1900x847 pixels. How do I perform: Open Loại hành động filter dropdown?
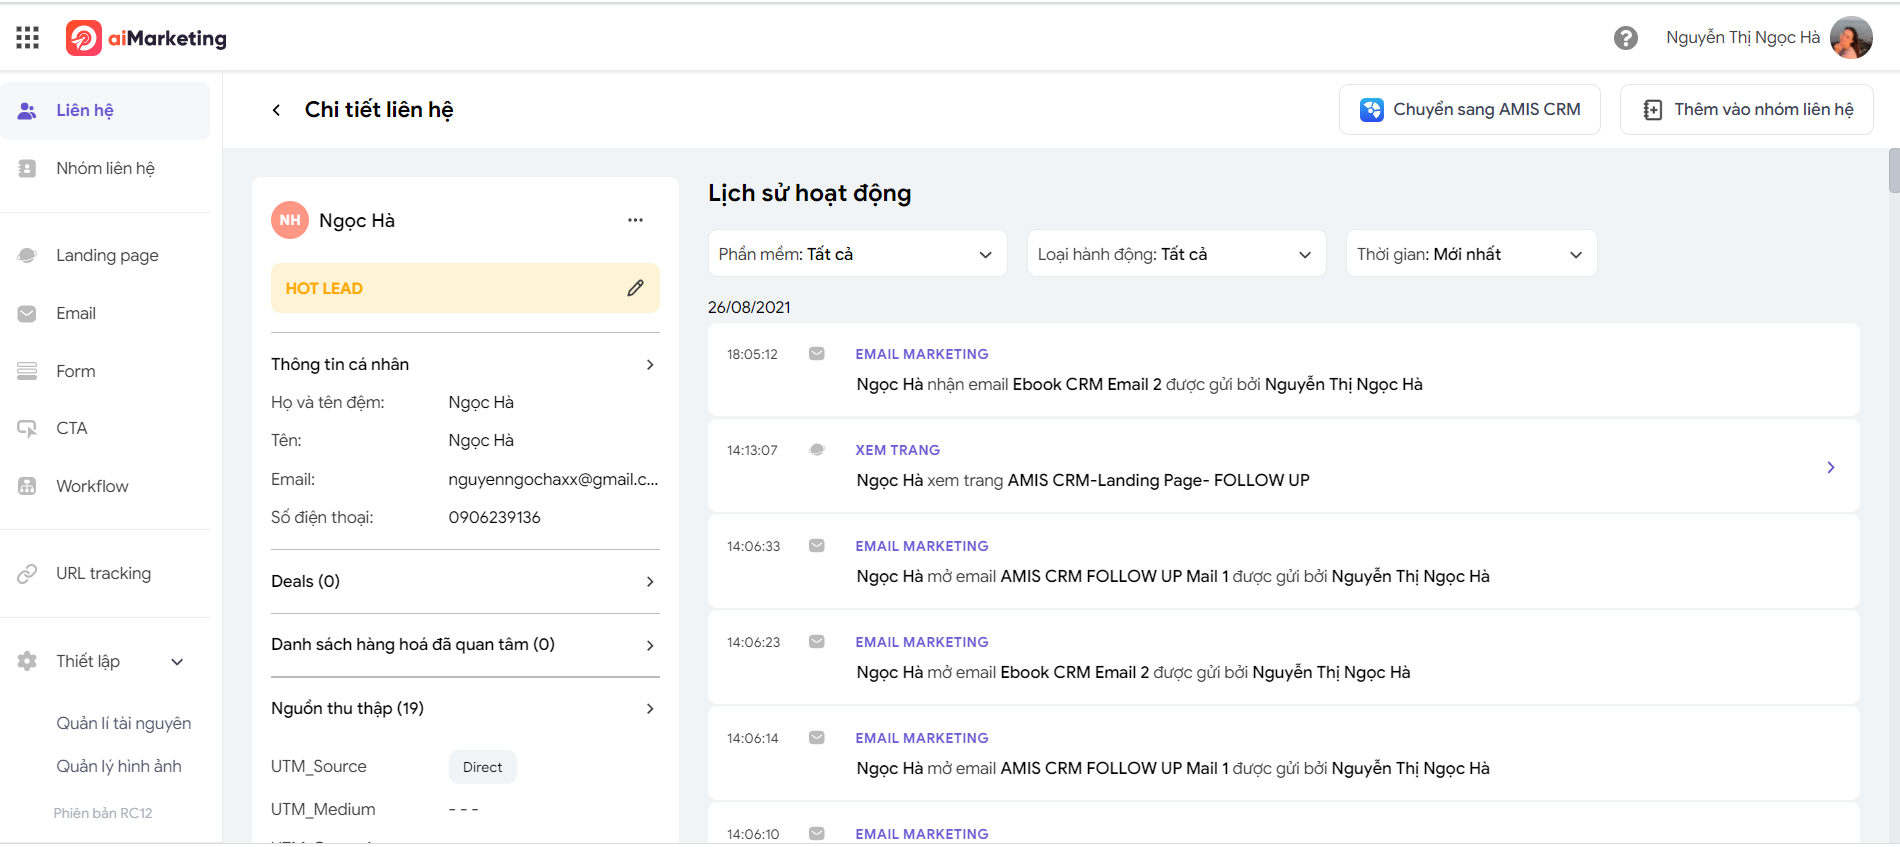pyautogui.click(x=1176, y=254)
